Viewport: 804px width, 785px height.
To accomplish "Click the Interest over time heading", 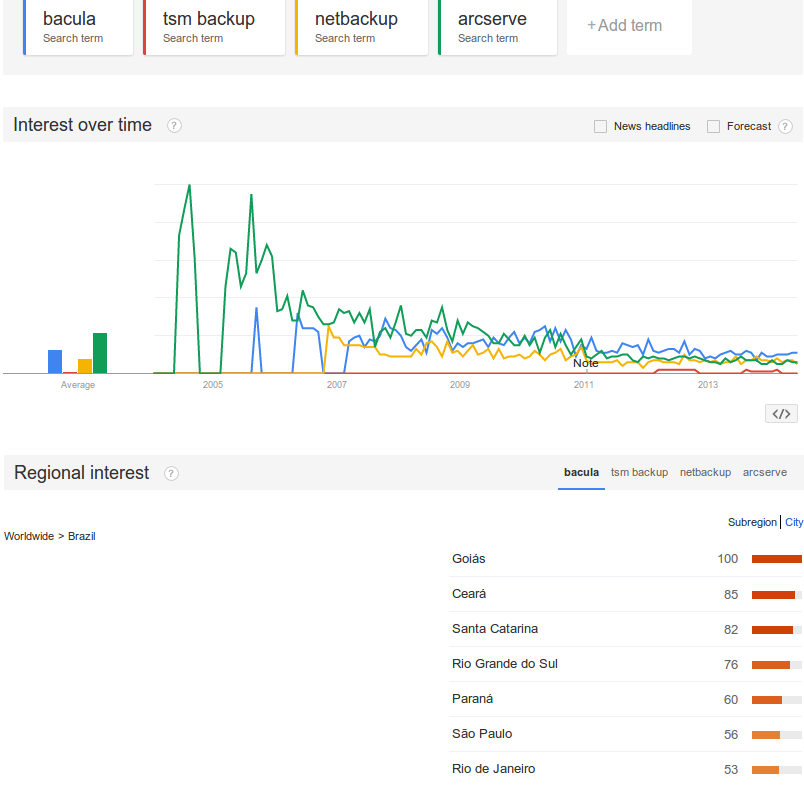I will pos(83,125).
